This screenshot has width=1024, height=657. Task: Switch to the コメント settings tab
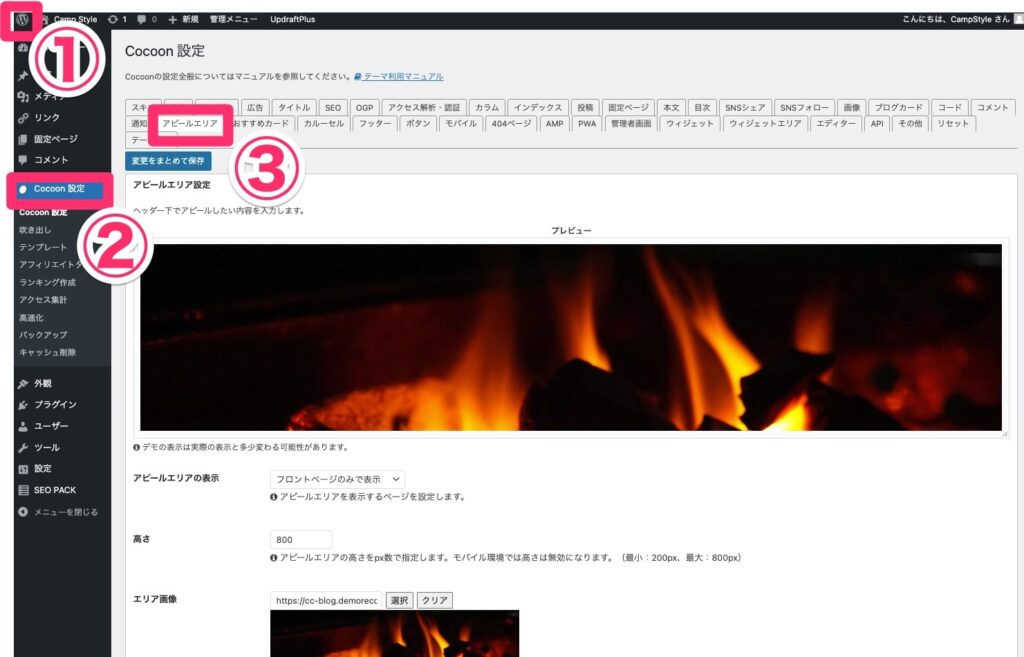[x=993, y=108]
